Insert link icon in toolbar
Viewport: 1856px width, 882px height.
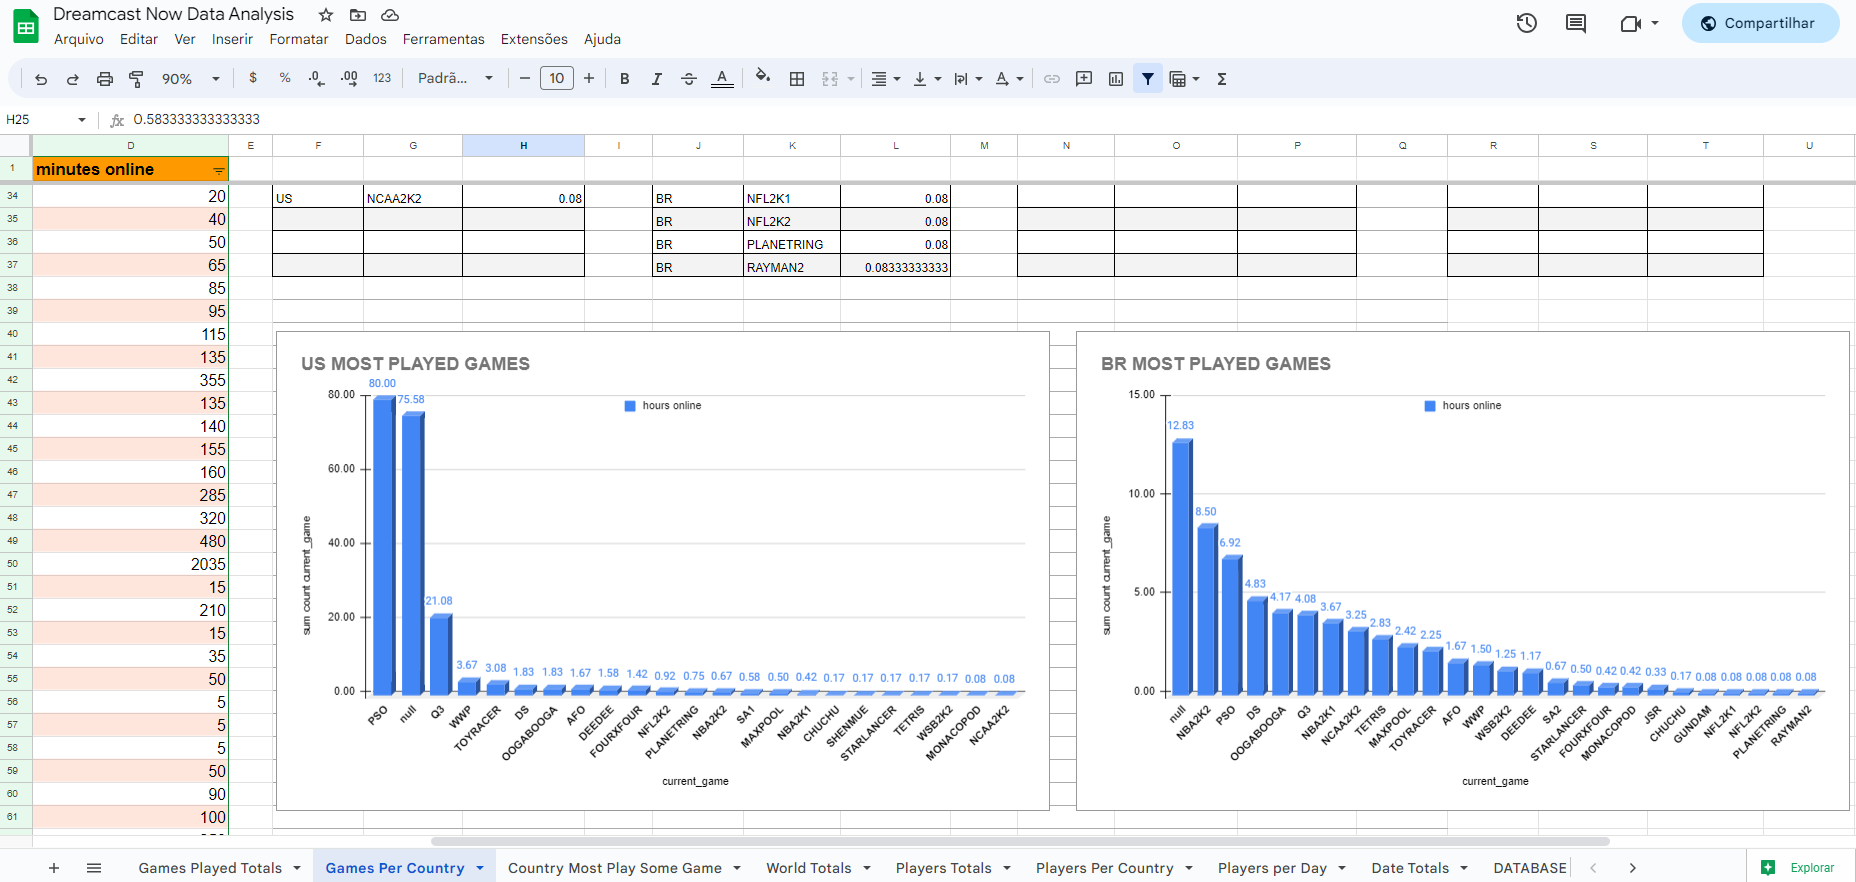point(1052,79)
